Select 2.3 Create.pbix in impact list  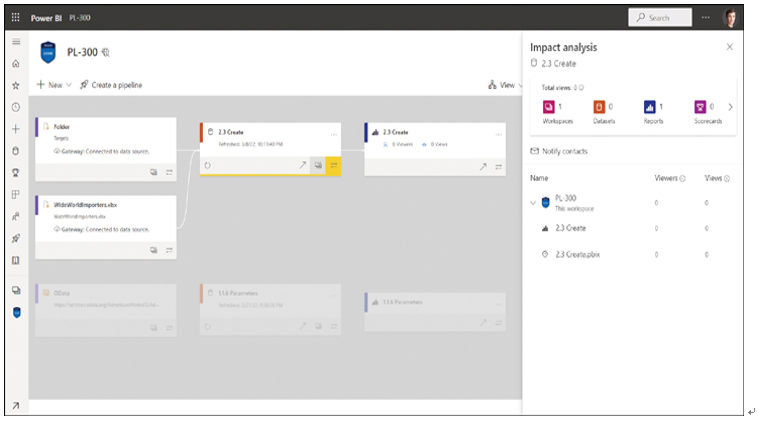577,254
